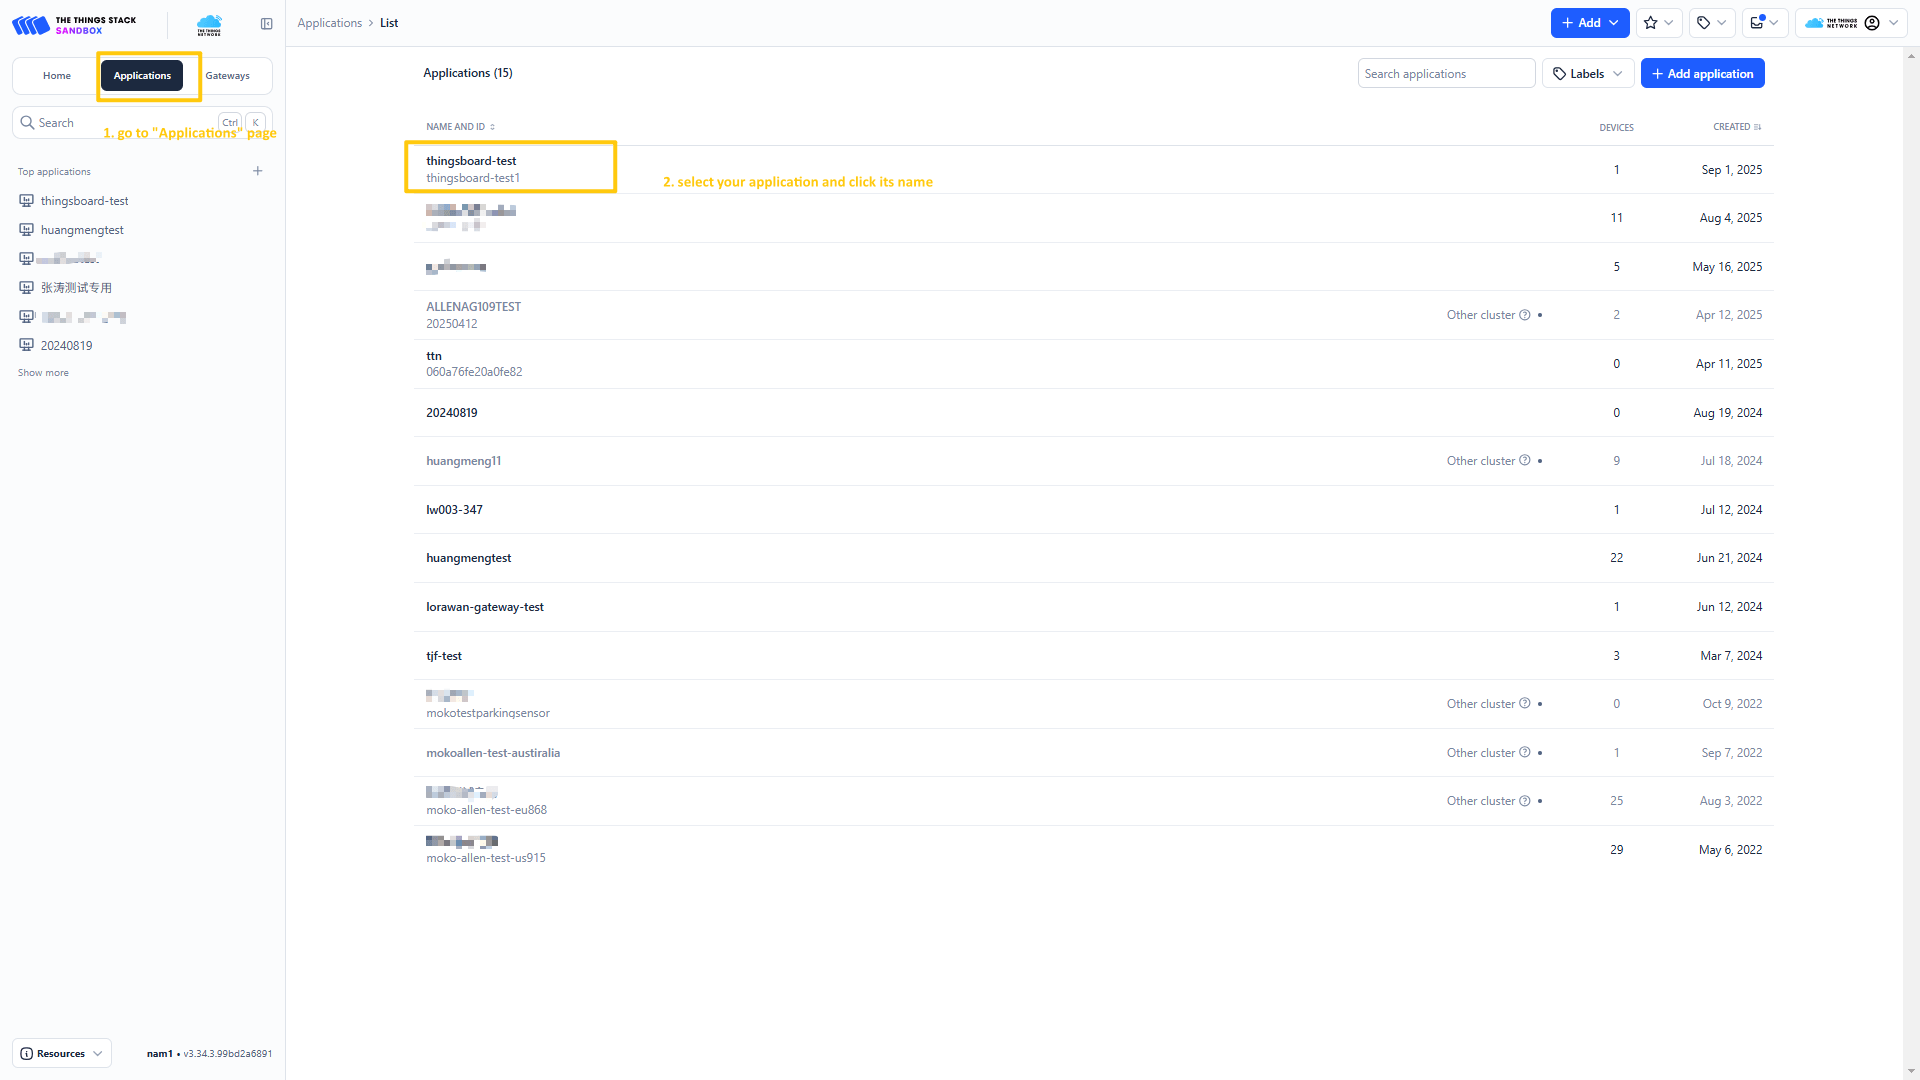Expand the Labels filter dropdown
Image resolution: width=1920 pixels, height=1080 pixels.
(x=1588, y=74)
